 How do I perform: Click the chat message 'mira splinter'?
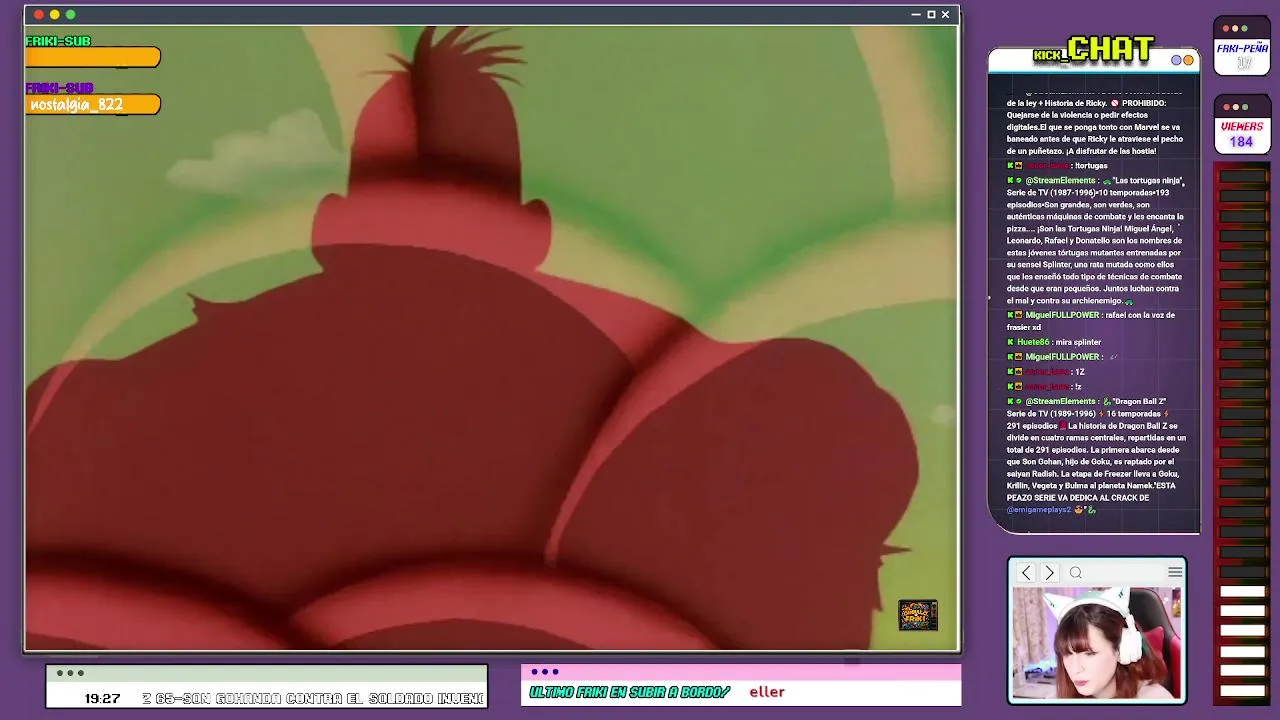[x=1078, y=342]
